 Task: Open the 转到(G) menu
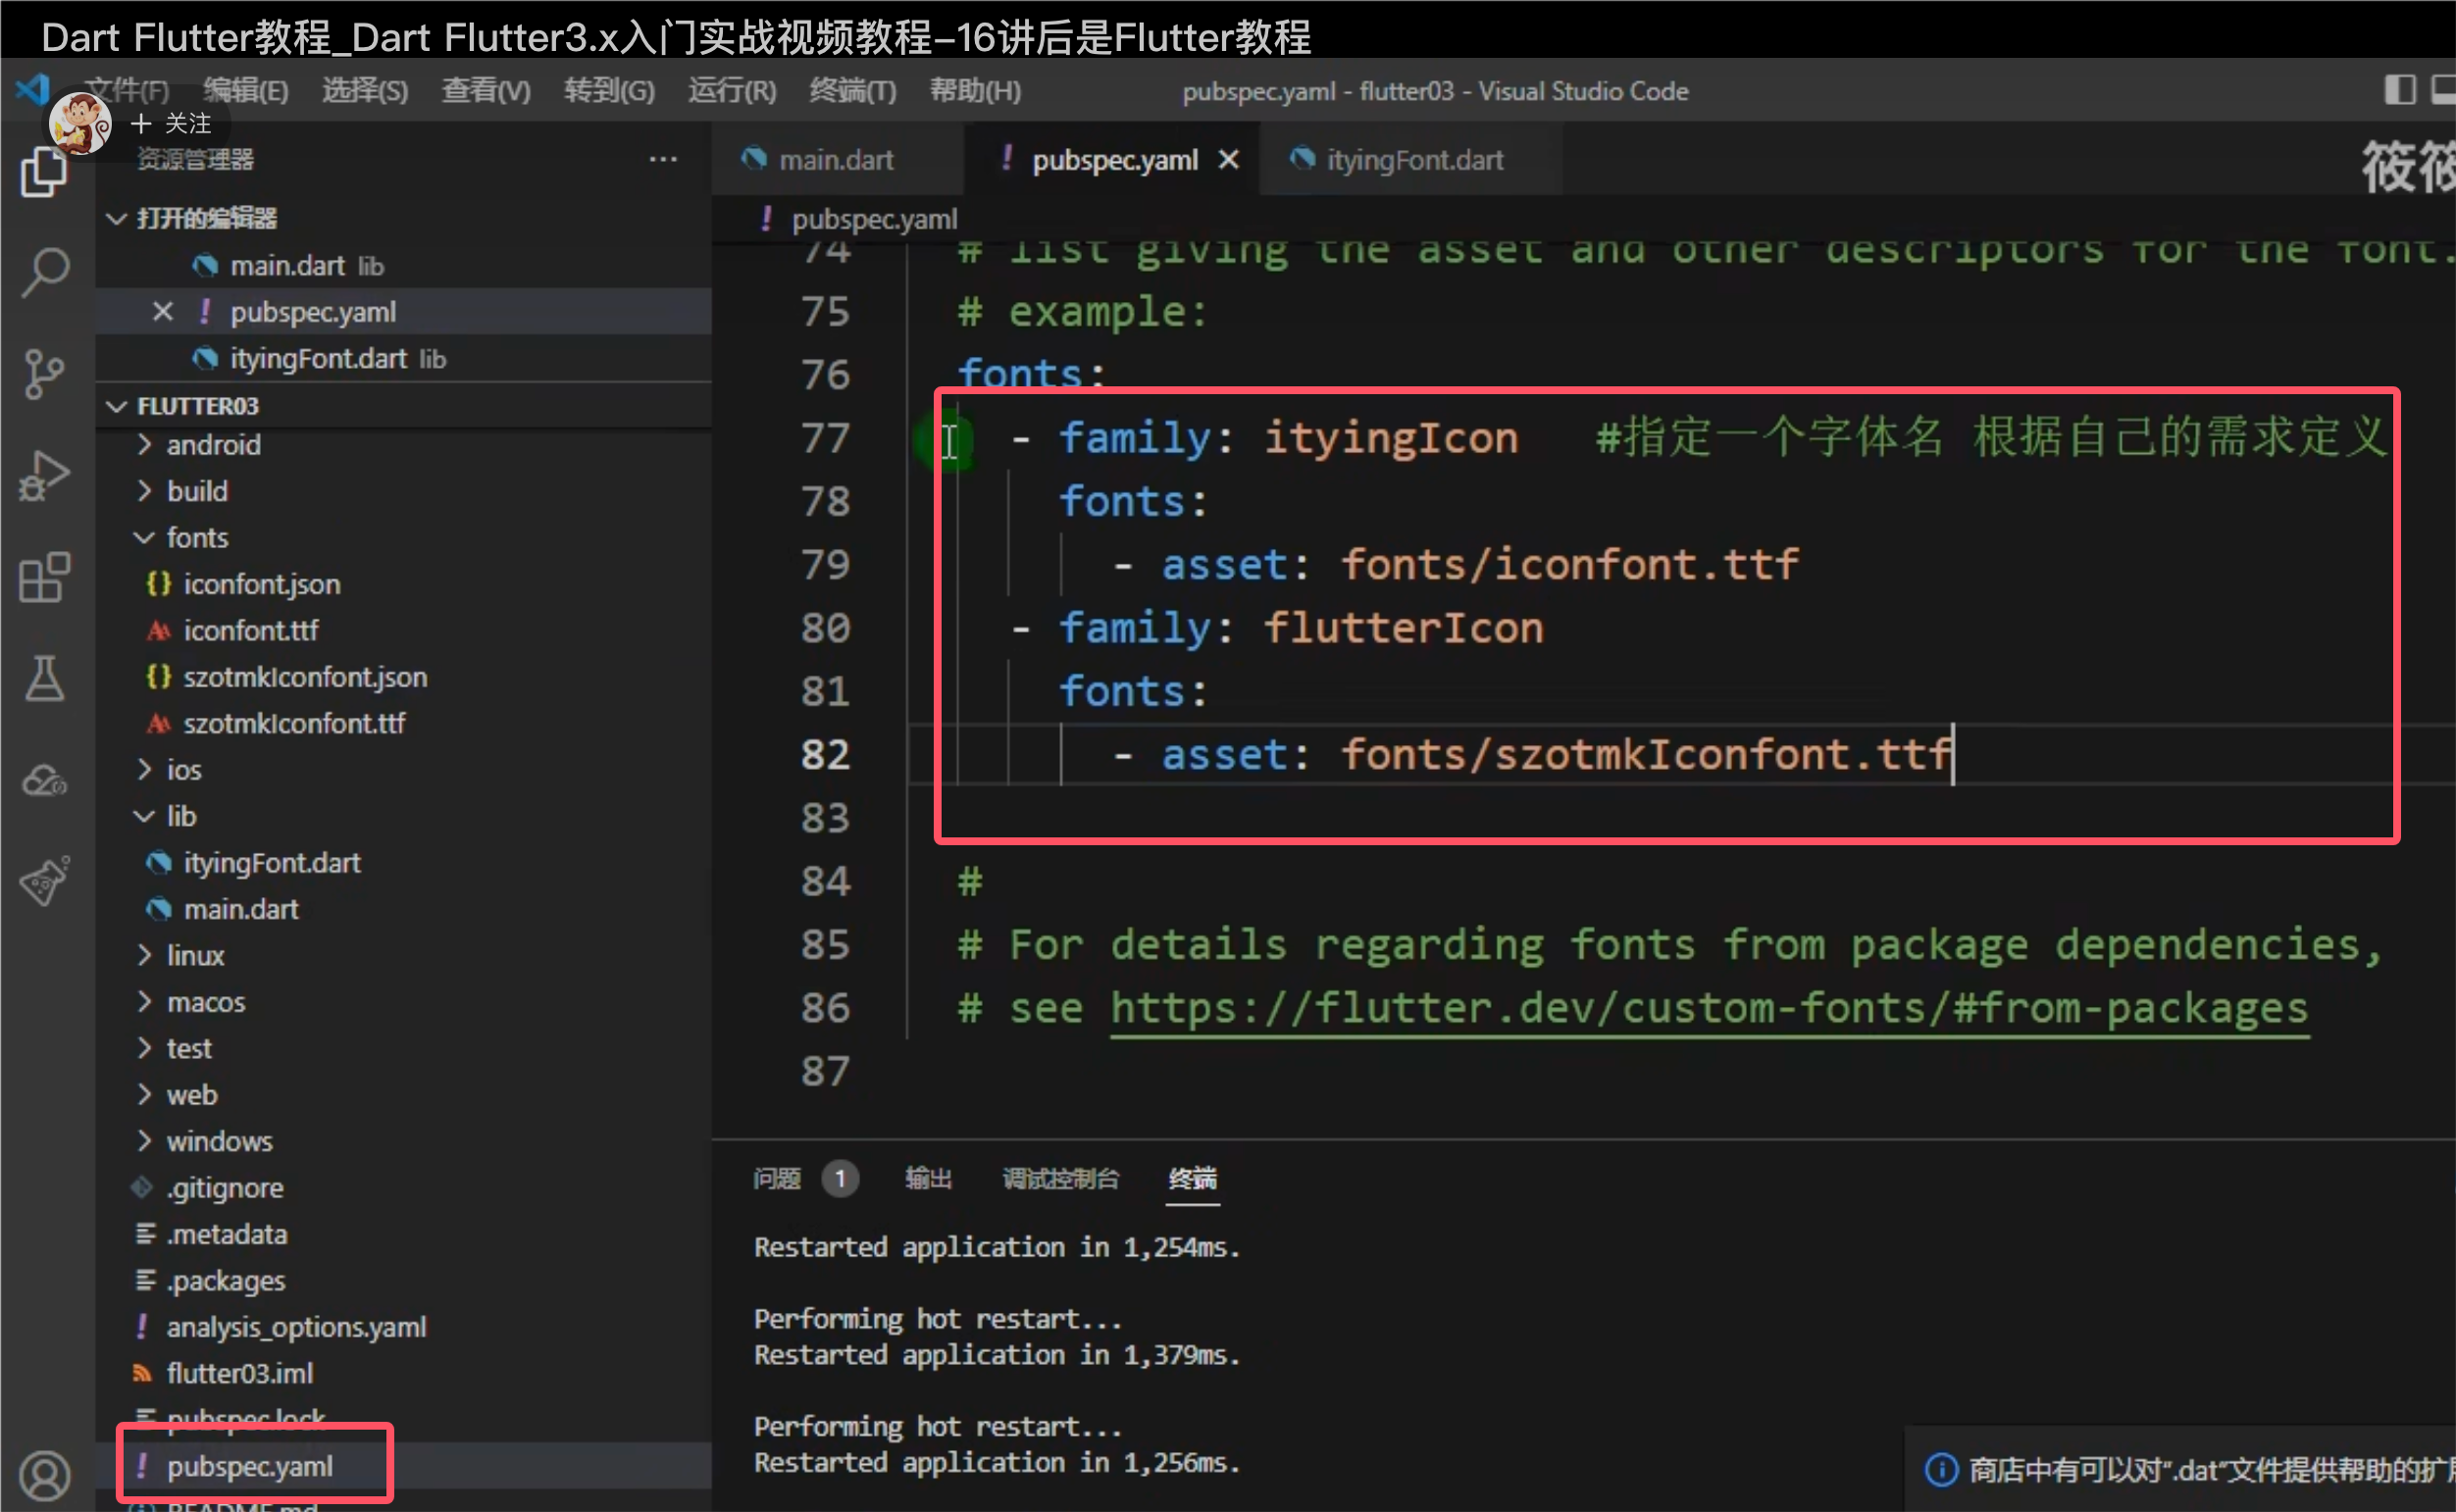(x=609, y=91)
